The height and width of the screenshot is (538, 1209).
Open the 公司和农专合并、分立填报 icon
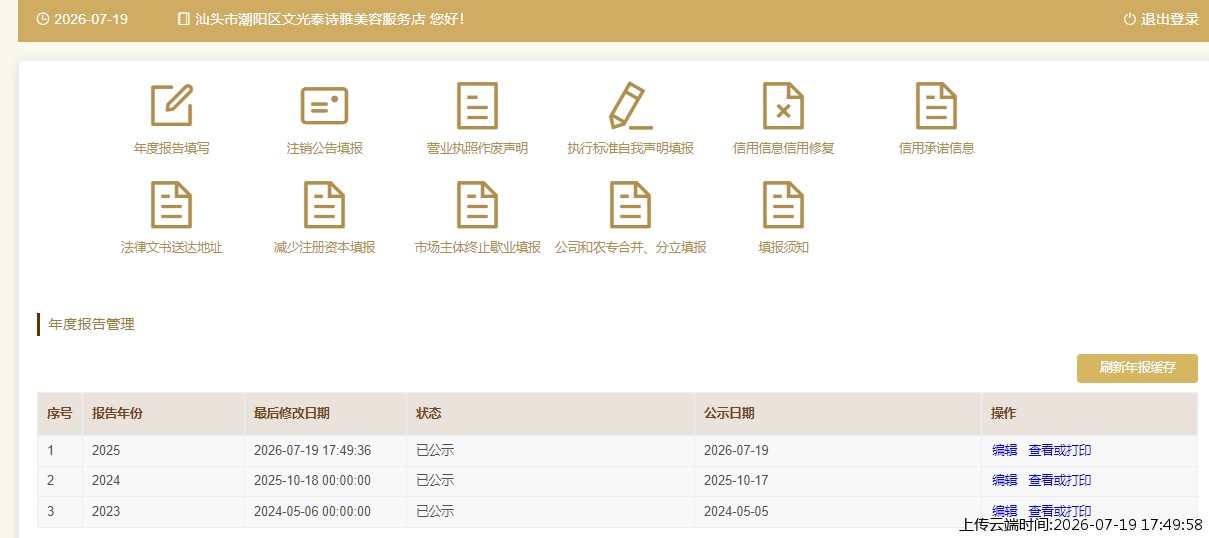(x=630, y=205)
